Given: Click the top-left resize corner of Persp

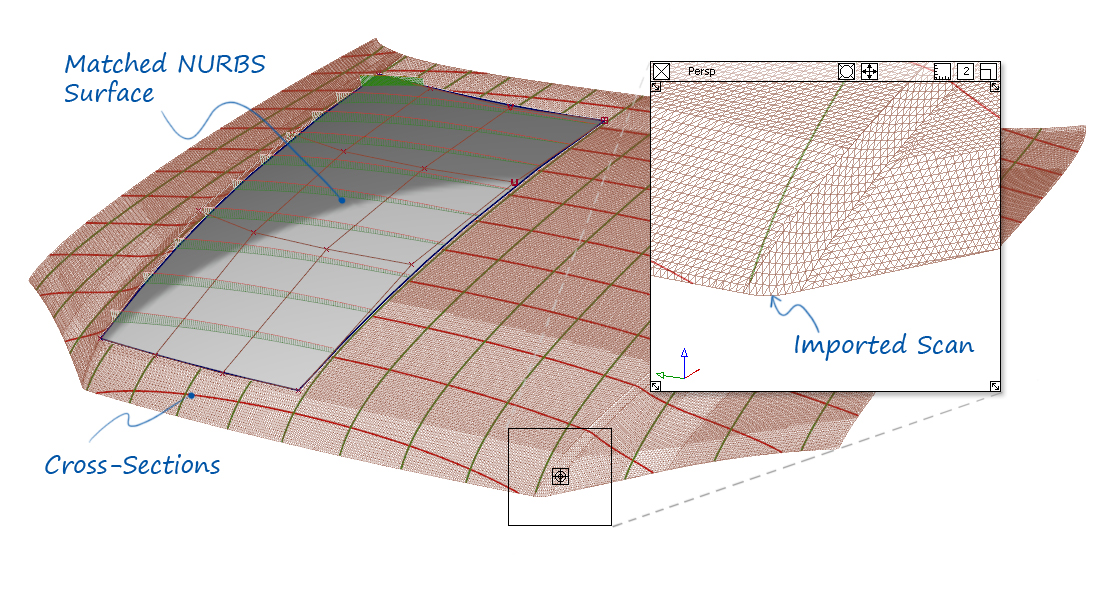Looking at the screenshot, I should point(656,87).
